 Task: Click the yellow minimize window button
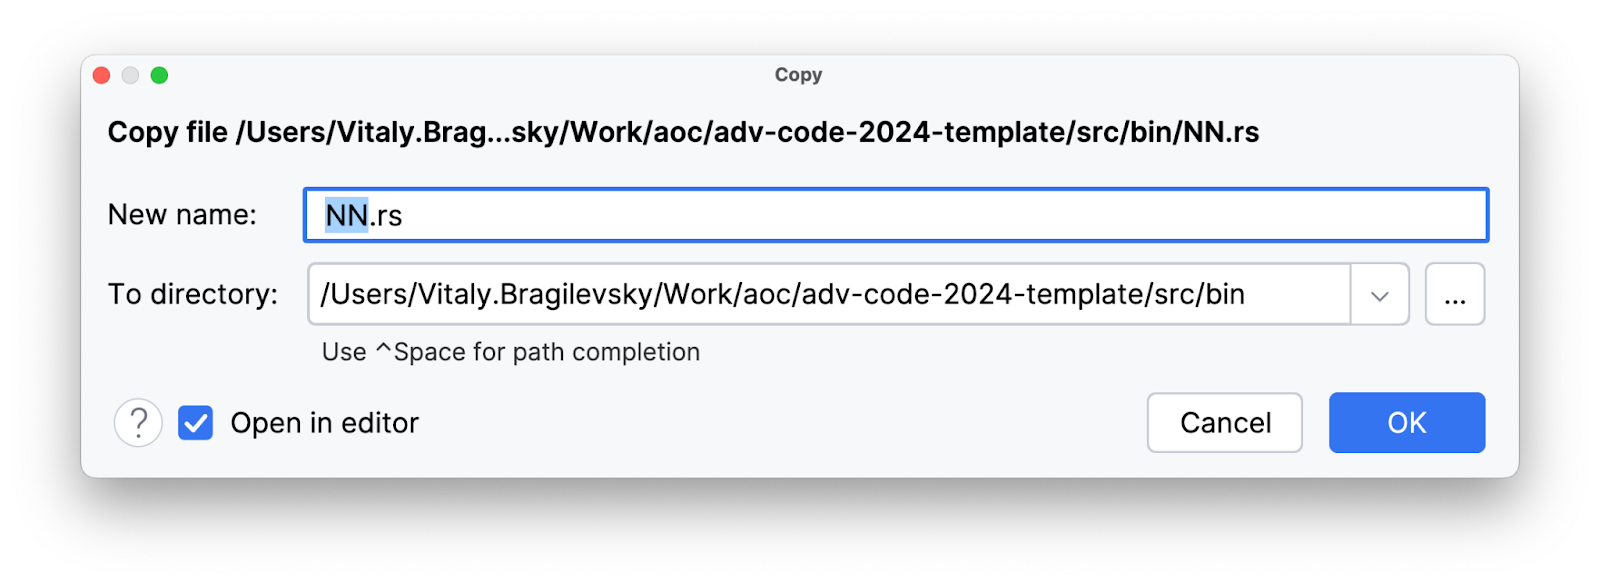[130, 75]
